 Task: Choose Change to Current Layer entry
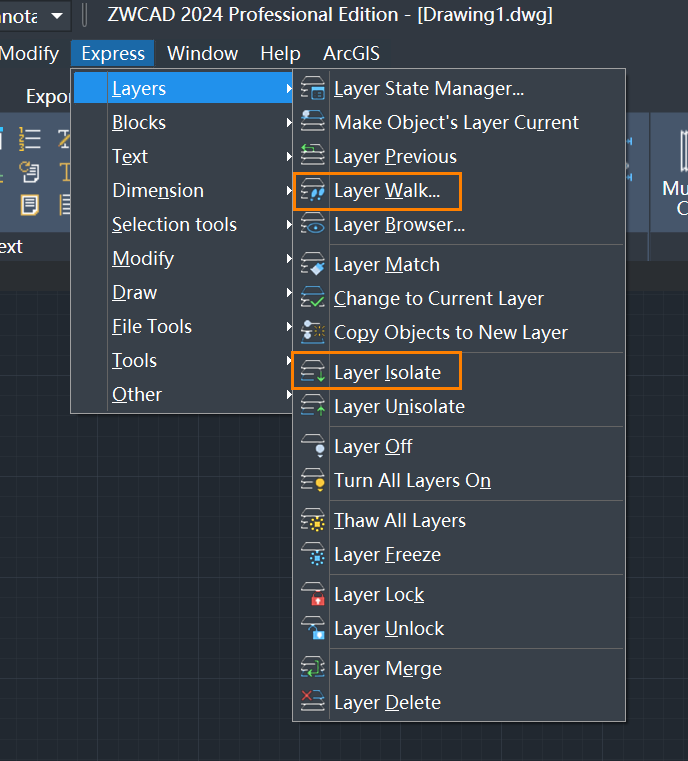(459, 298)
